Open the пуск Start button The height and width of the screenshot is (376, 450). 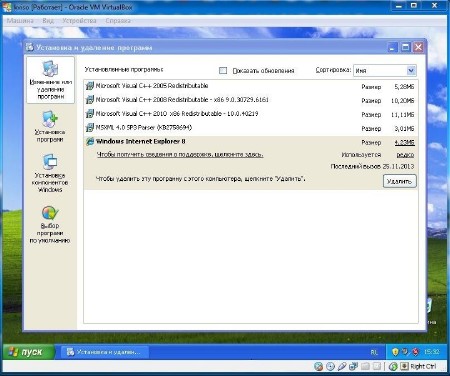[x=29, y=352]
